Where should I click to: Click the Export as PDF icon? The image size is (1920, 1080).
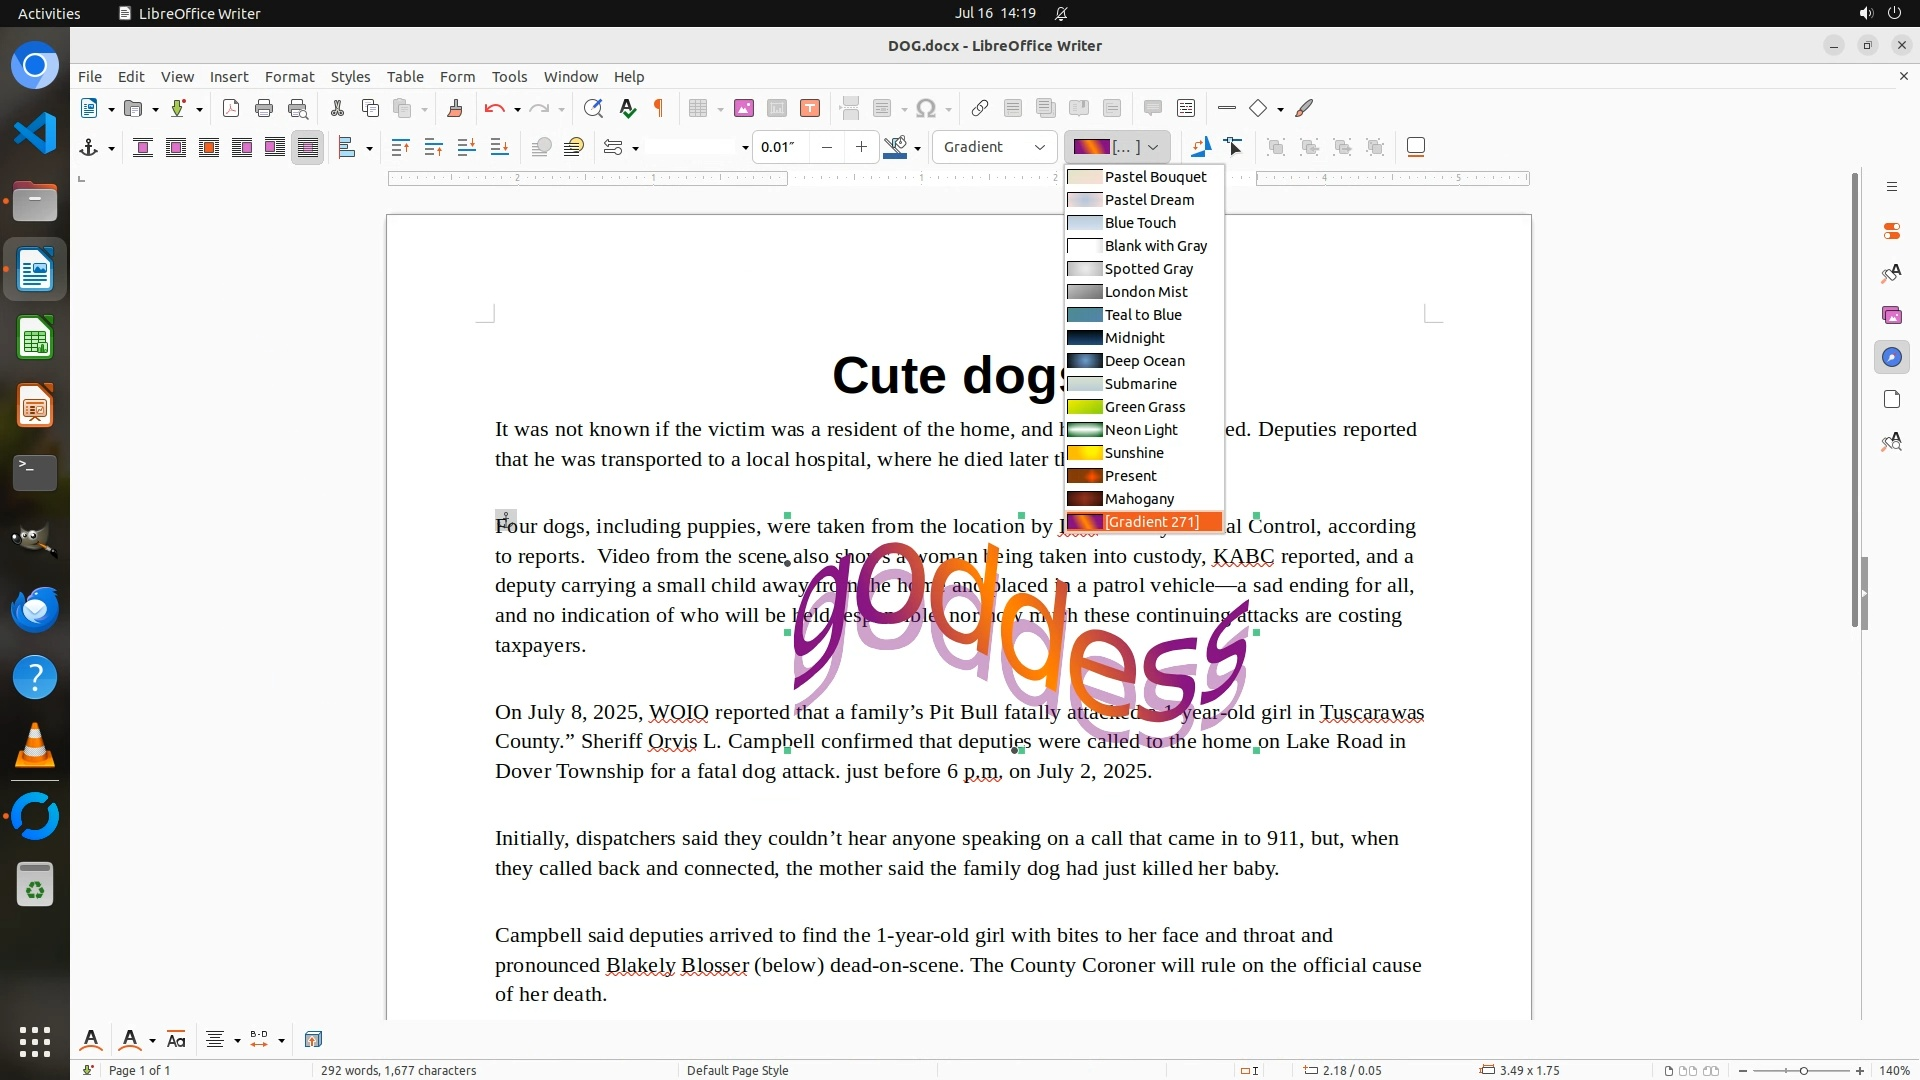click(231, 109)
